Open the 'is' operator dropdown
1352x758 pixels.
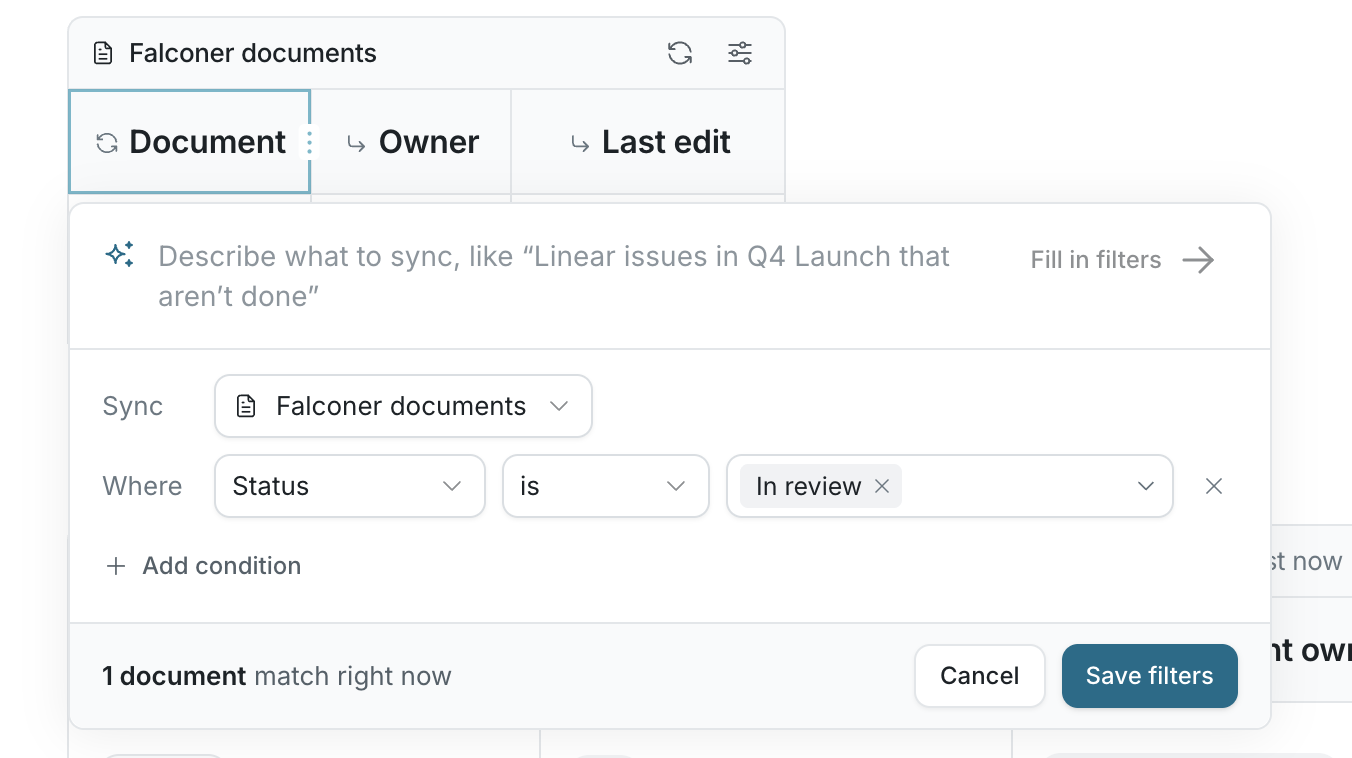pos(606,486)
